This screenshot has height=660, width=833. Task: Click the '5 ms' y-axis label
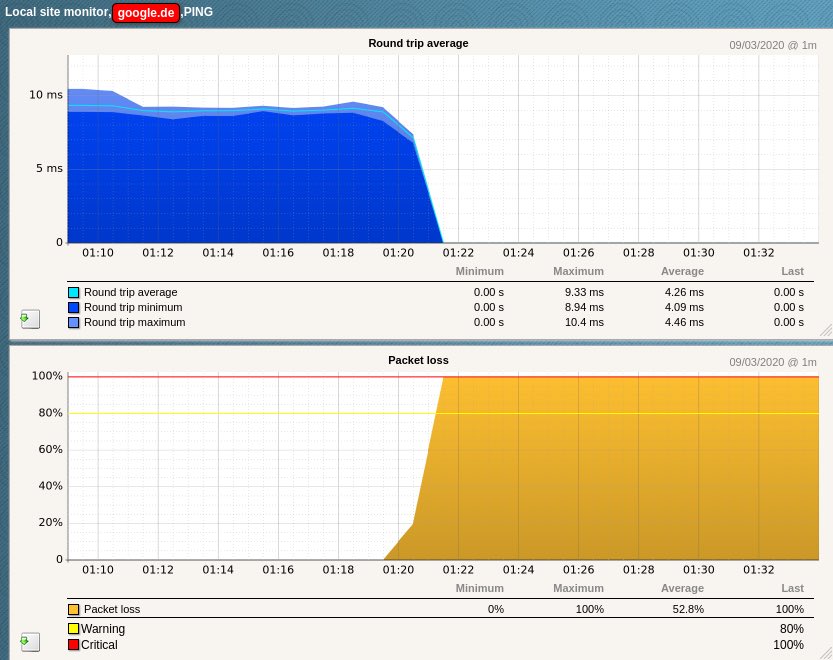[x=49, y=168]
